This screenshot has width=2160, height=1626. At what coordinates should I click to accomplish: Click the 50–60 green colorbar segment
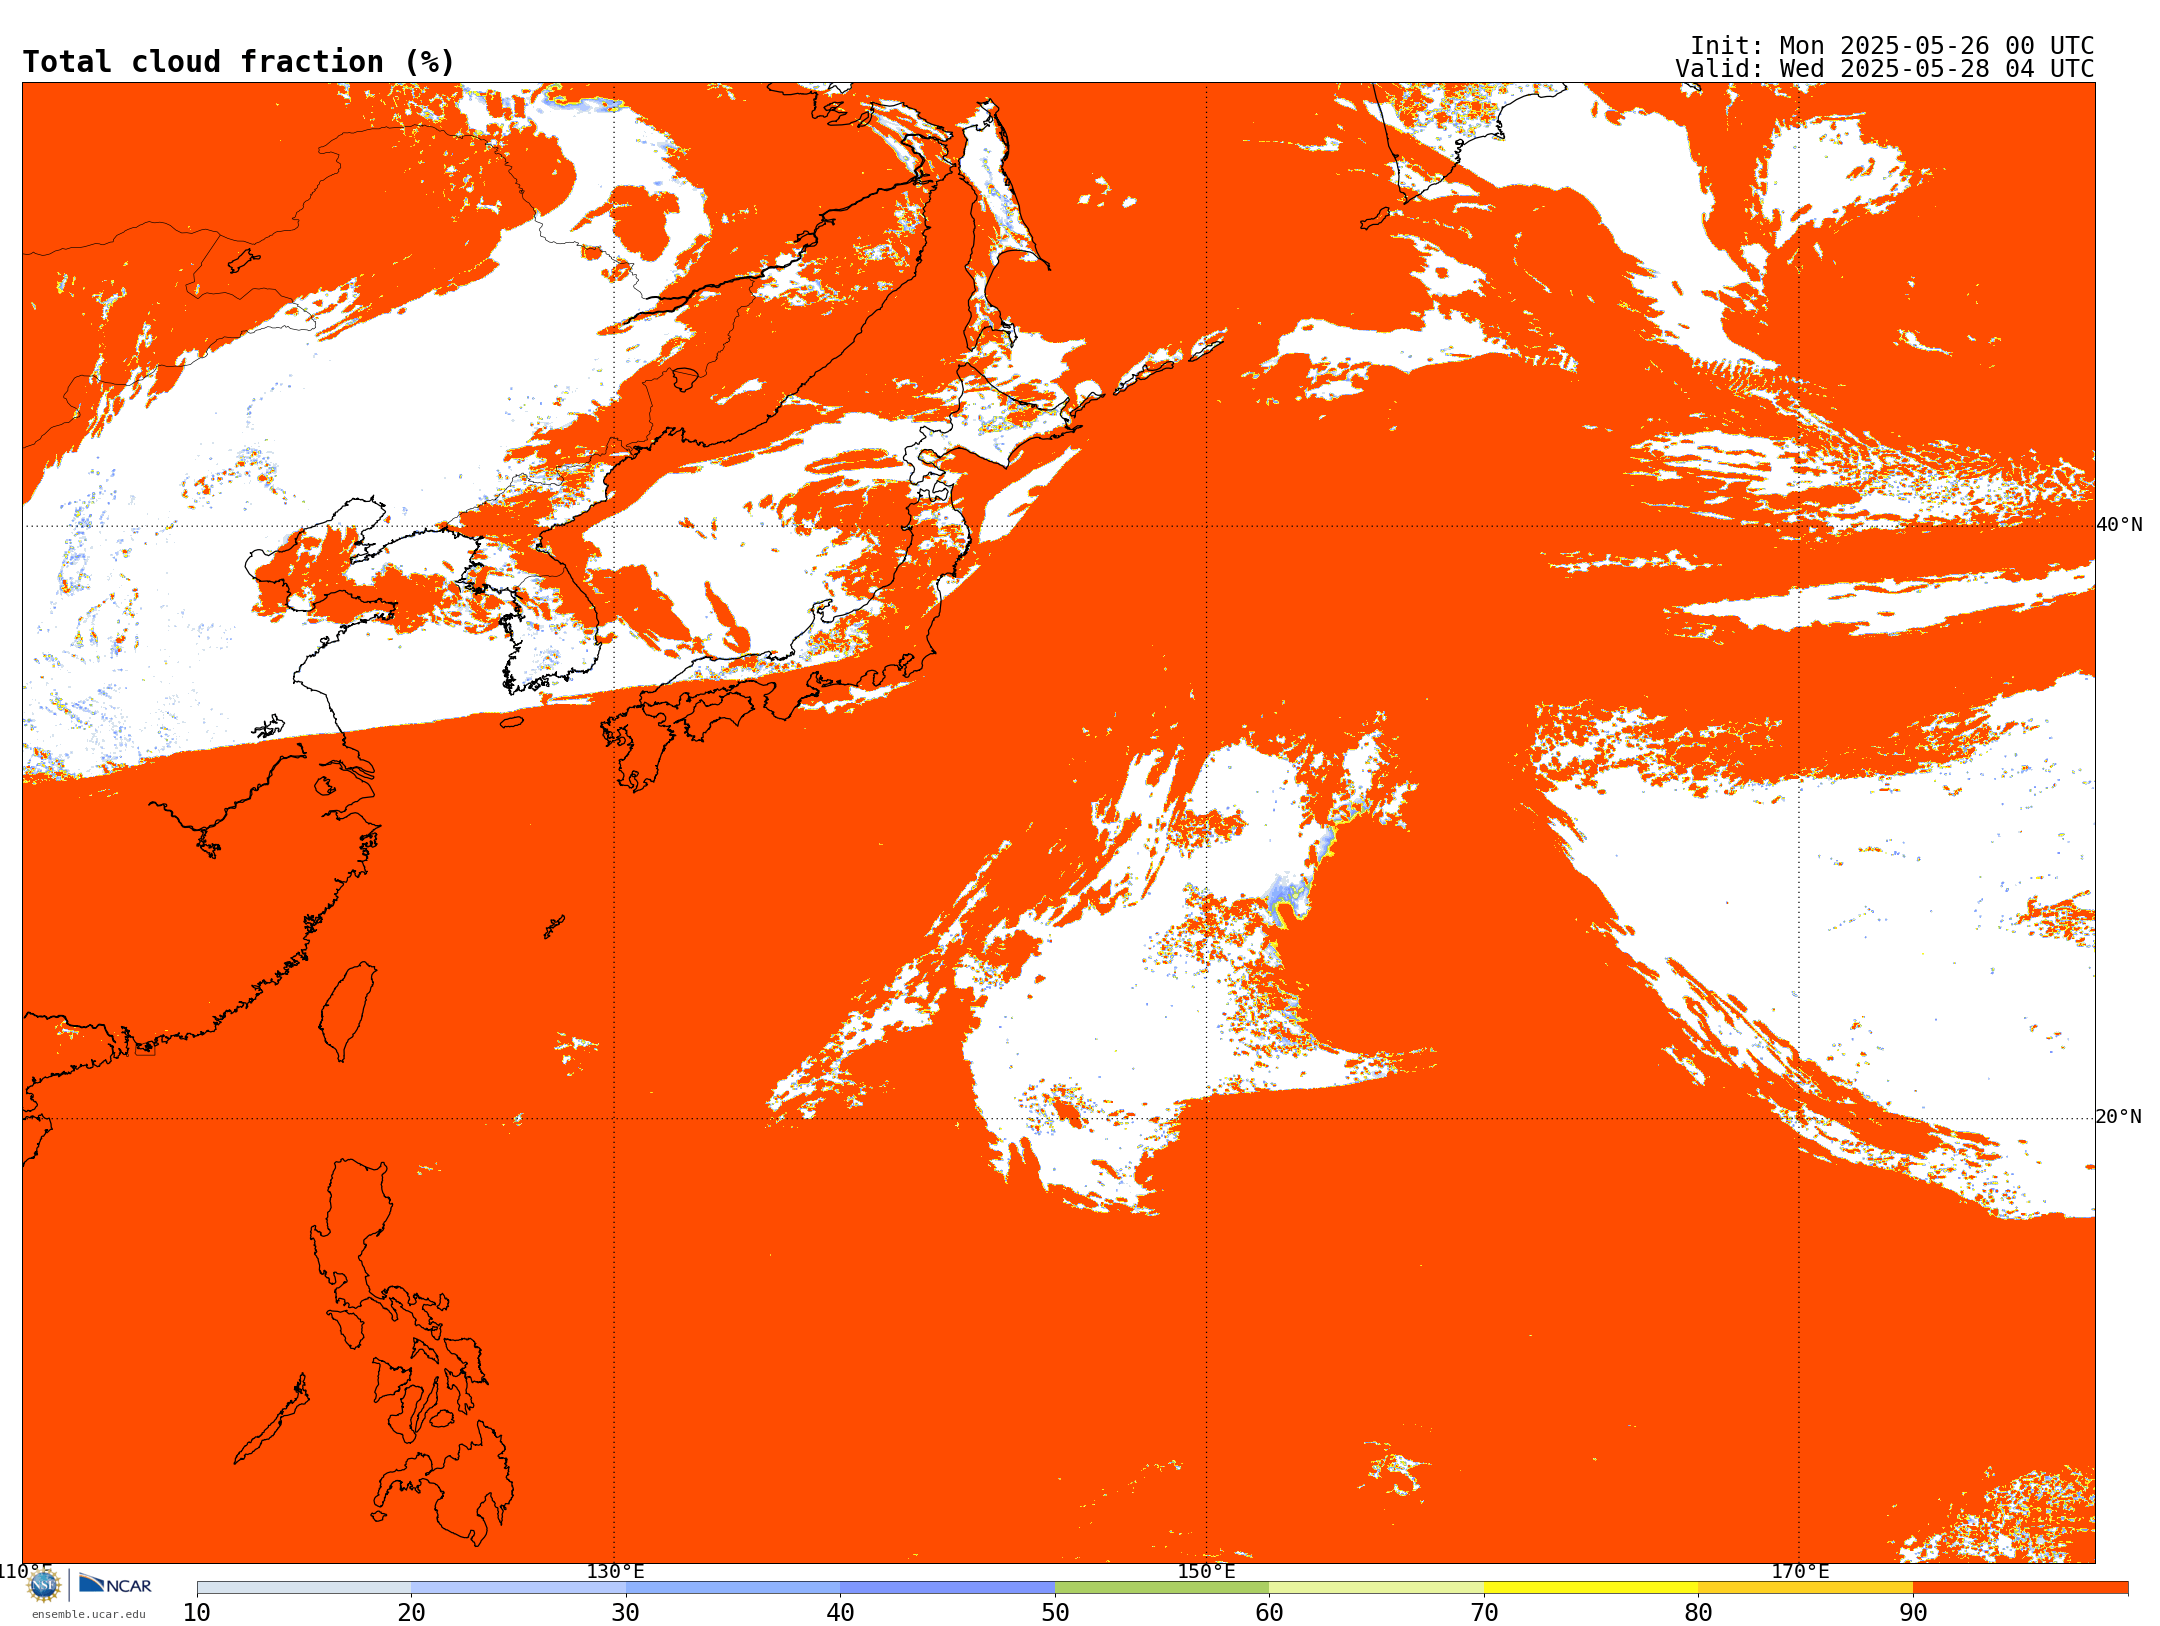tap(1162, 1588)
